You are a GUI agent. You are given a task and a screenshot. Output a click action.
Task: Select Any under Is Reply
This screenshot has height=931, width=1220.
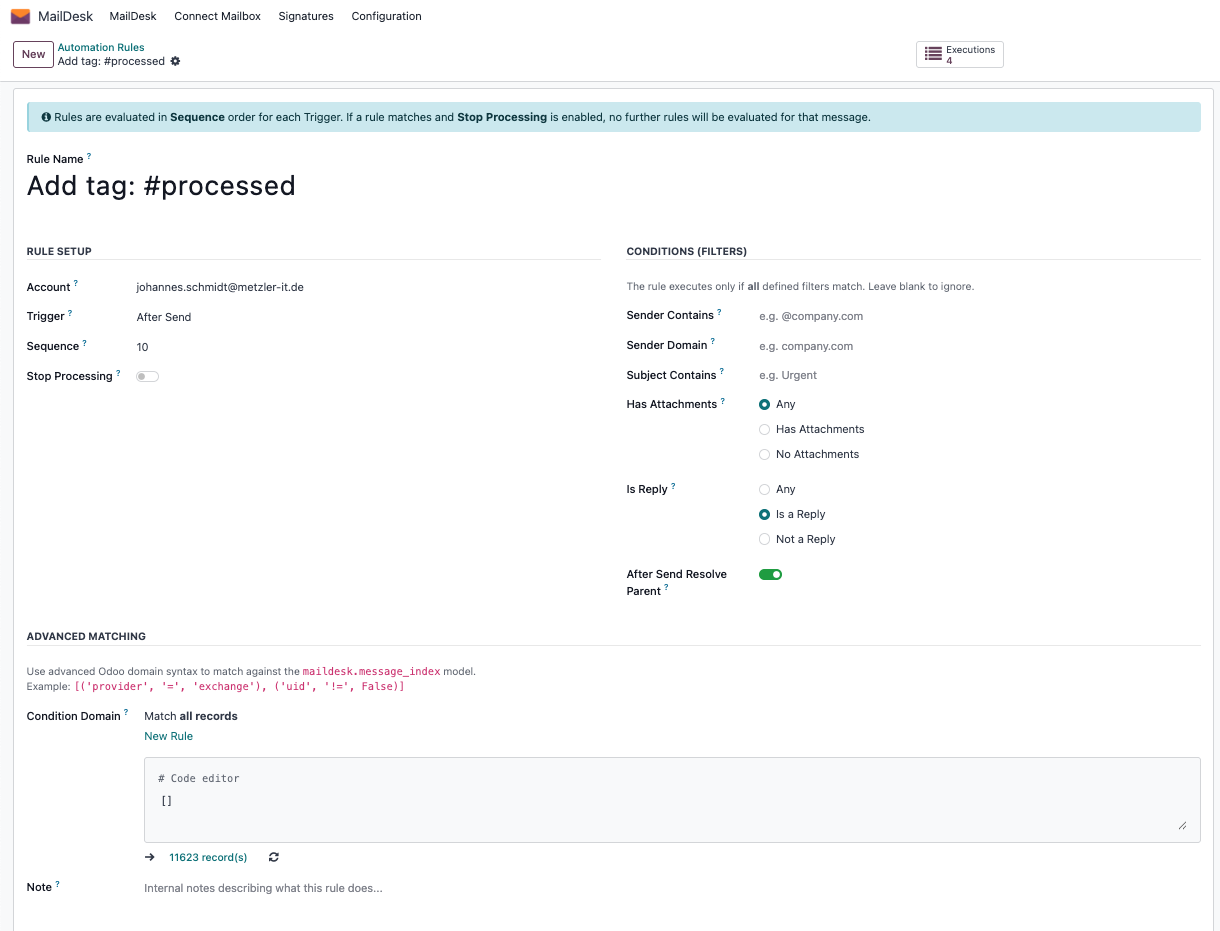coord(765,489)
